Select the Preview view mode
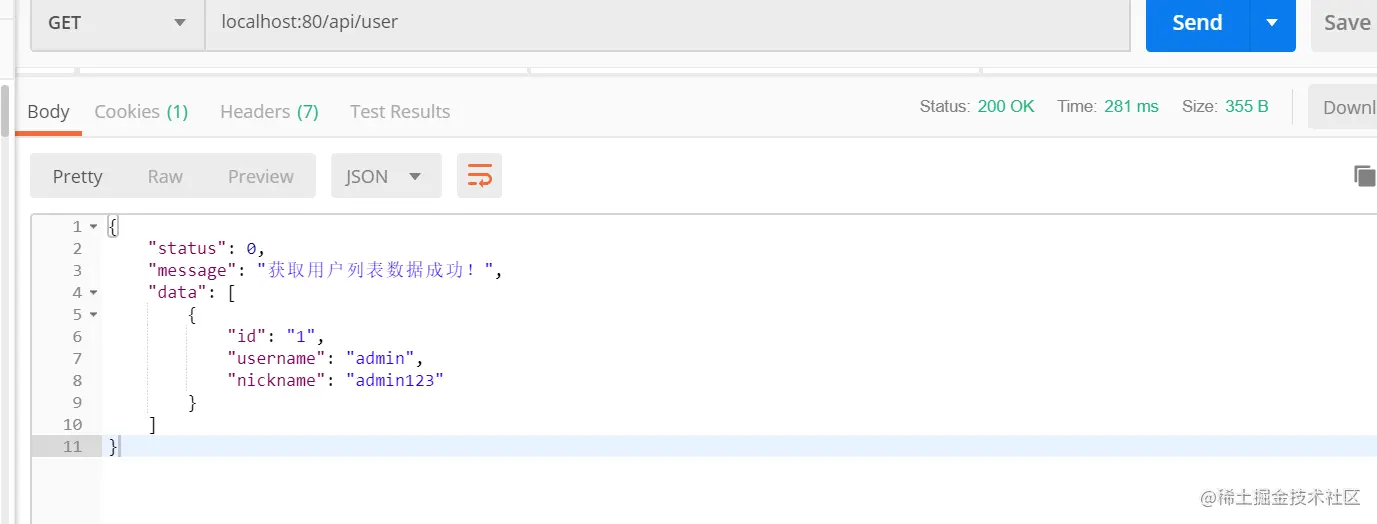The image size is (1377, 524). coord(260,176)
